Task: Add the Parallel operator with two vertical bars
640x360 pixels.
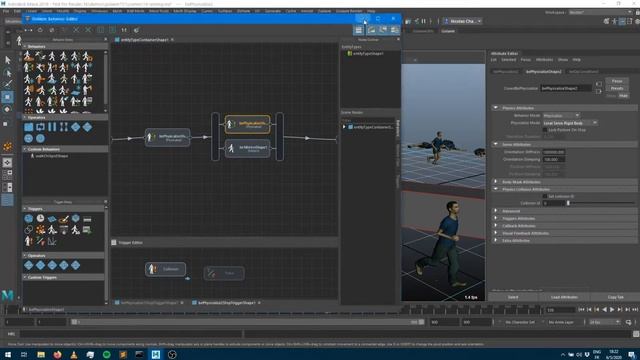Action: pos(52,127)
